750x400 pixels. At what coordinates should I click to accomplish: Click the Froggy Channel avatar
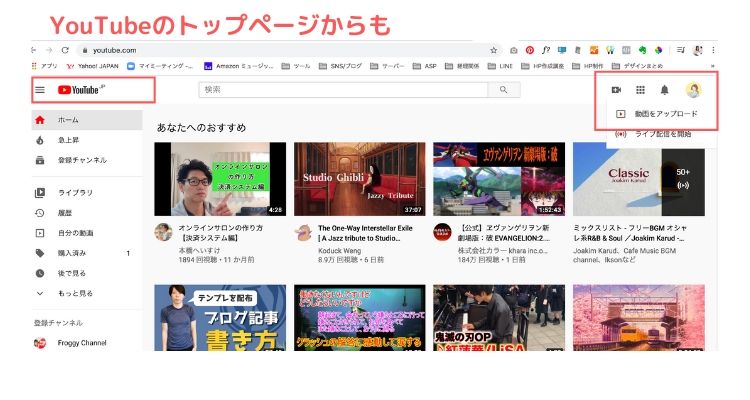pyautogui.click(x=40, y=343)
